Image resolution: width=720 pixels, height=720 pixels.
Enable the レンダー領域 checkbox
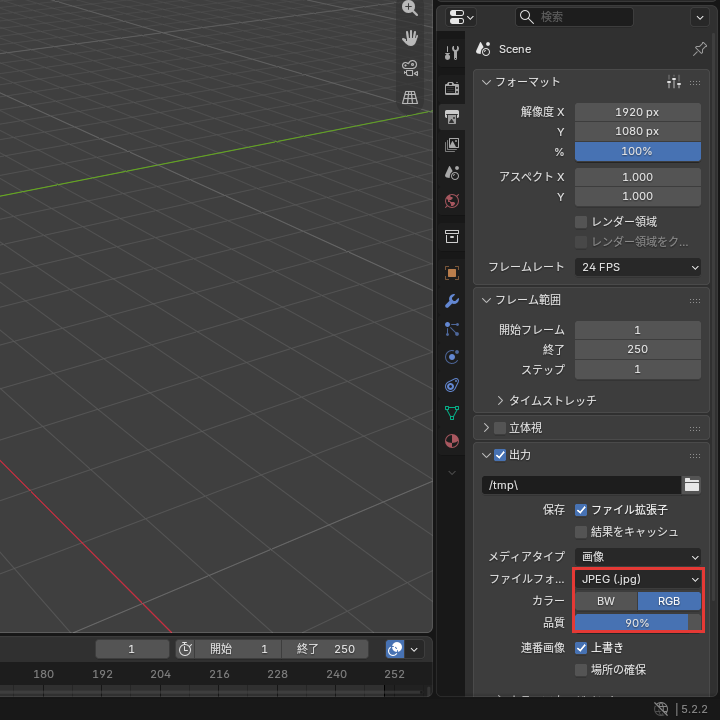pyautogui.click(x=581, y=222)
